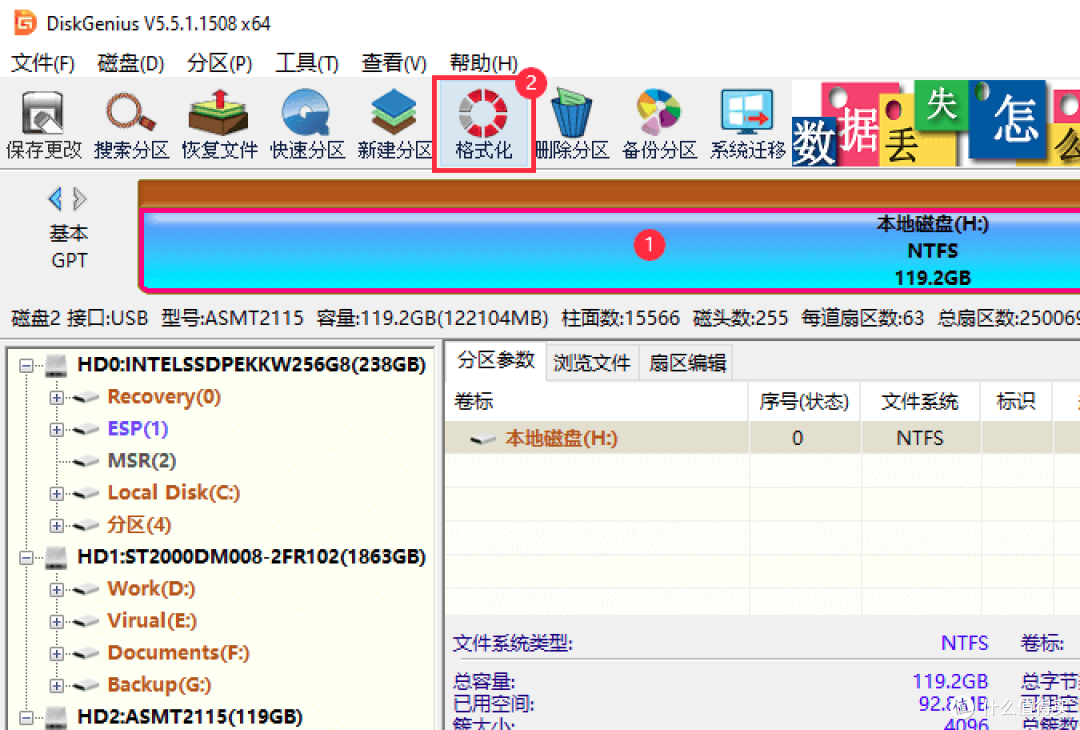The height and width of the screenshot is (730, 1080).
Task: Click the 柱面数:15566 disk info text
Action: pos(621,318)
